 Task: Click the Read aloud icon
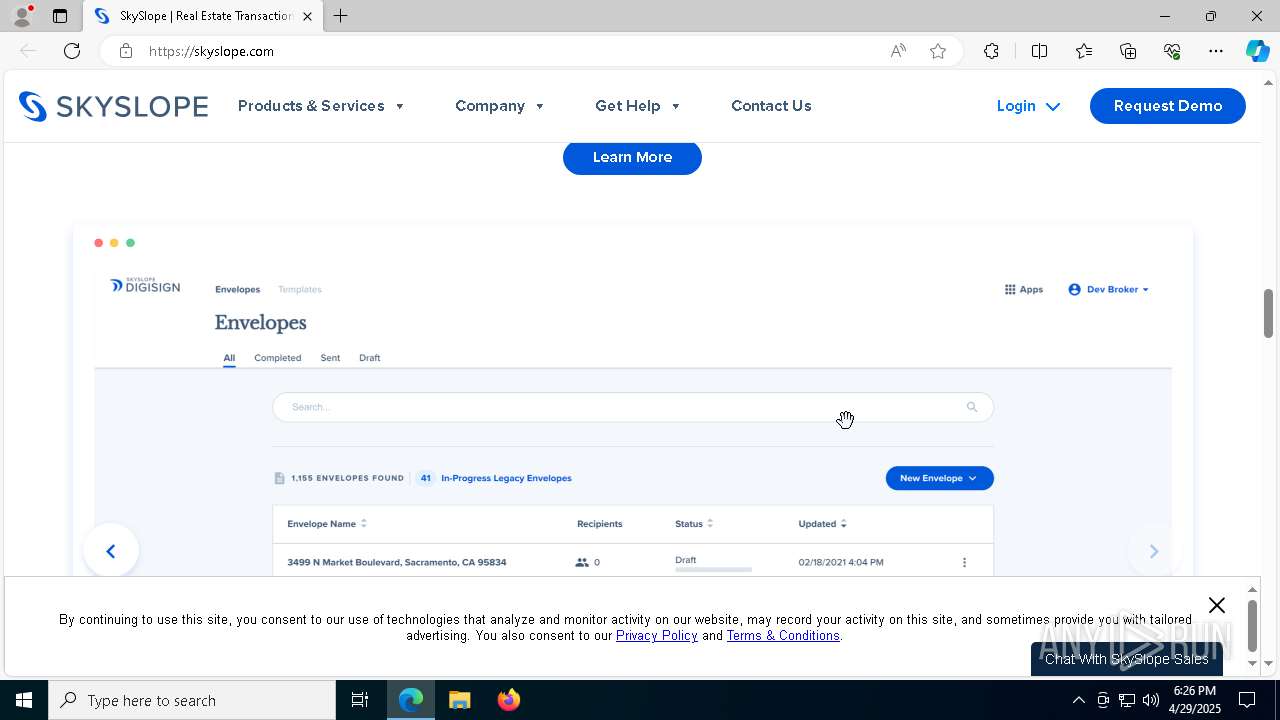[x=898, y=51]
